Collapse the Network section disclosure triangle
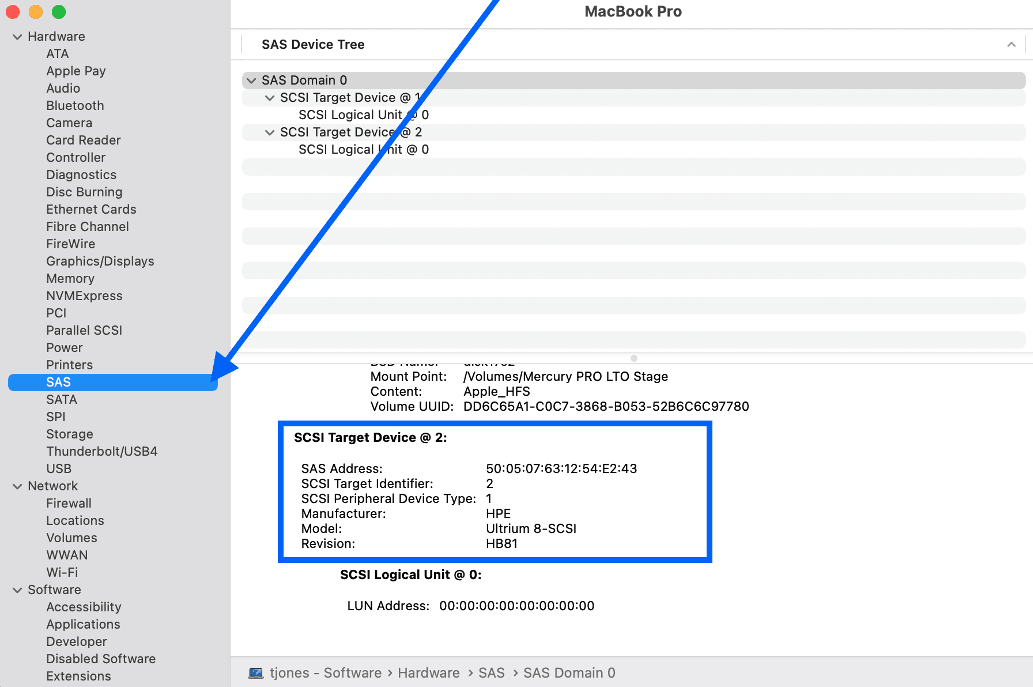The image size is (1033, 687). pos(16,486)
